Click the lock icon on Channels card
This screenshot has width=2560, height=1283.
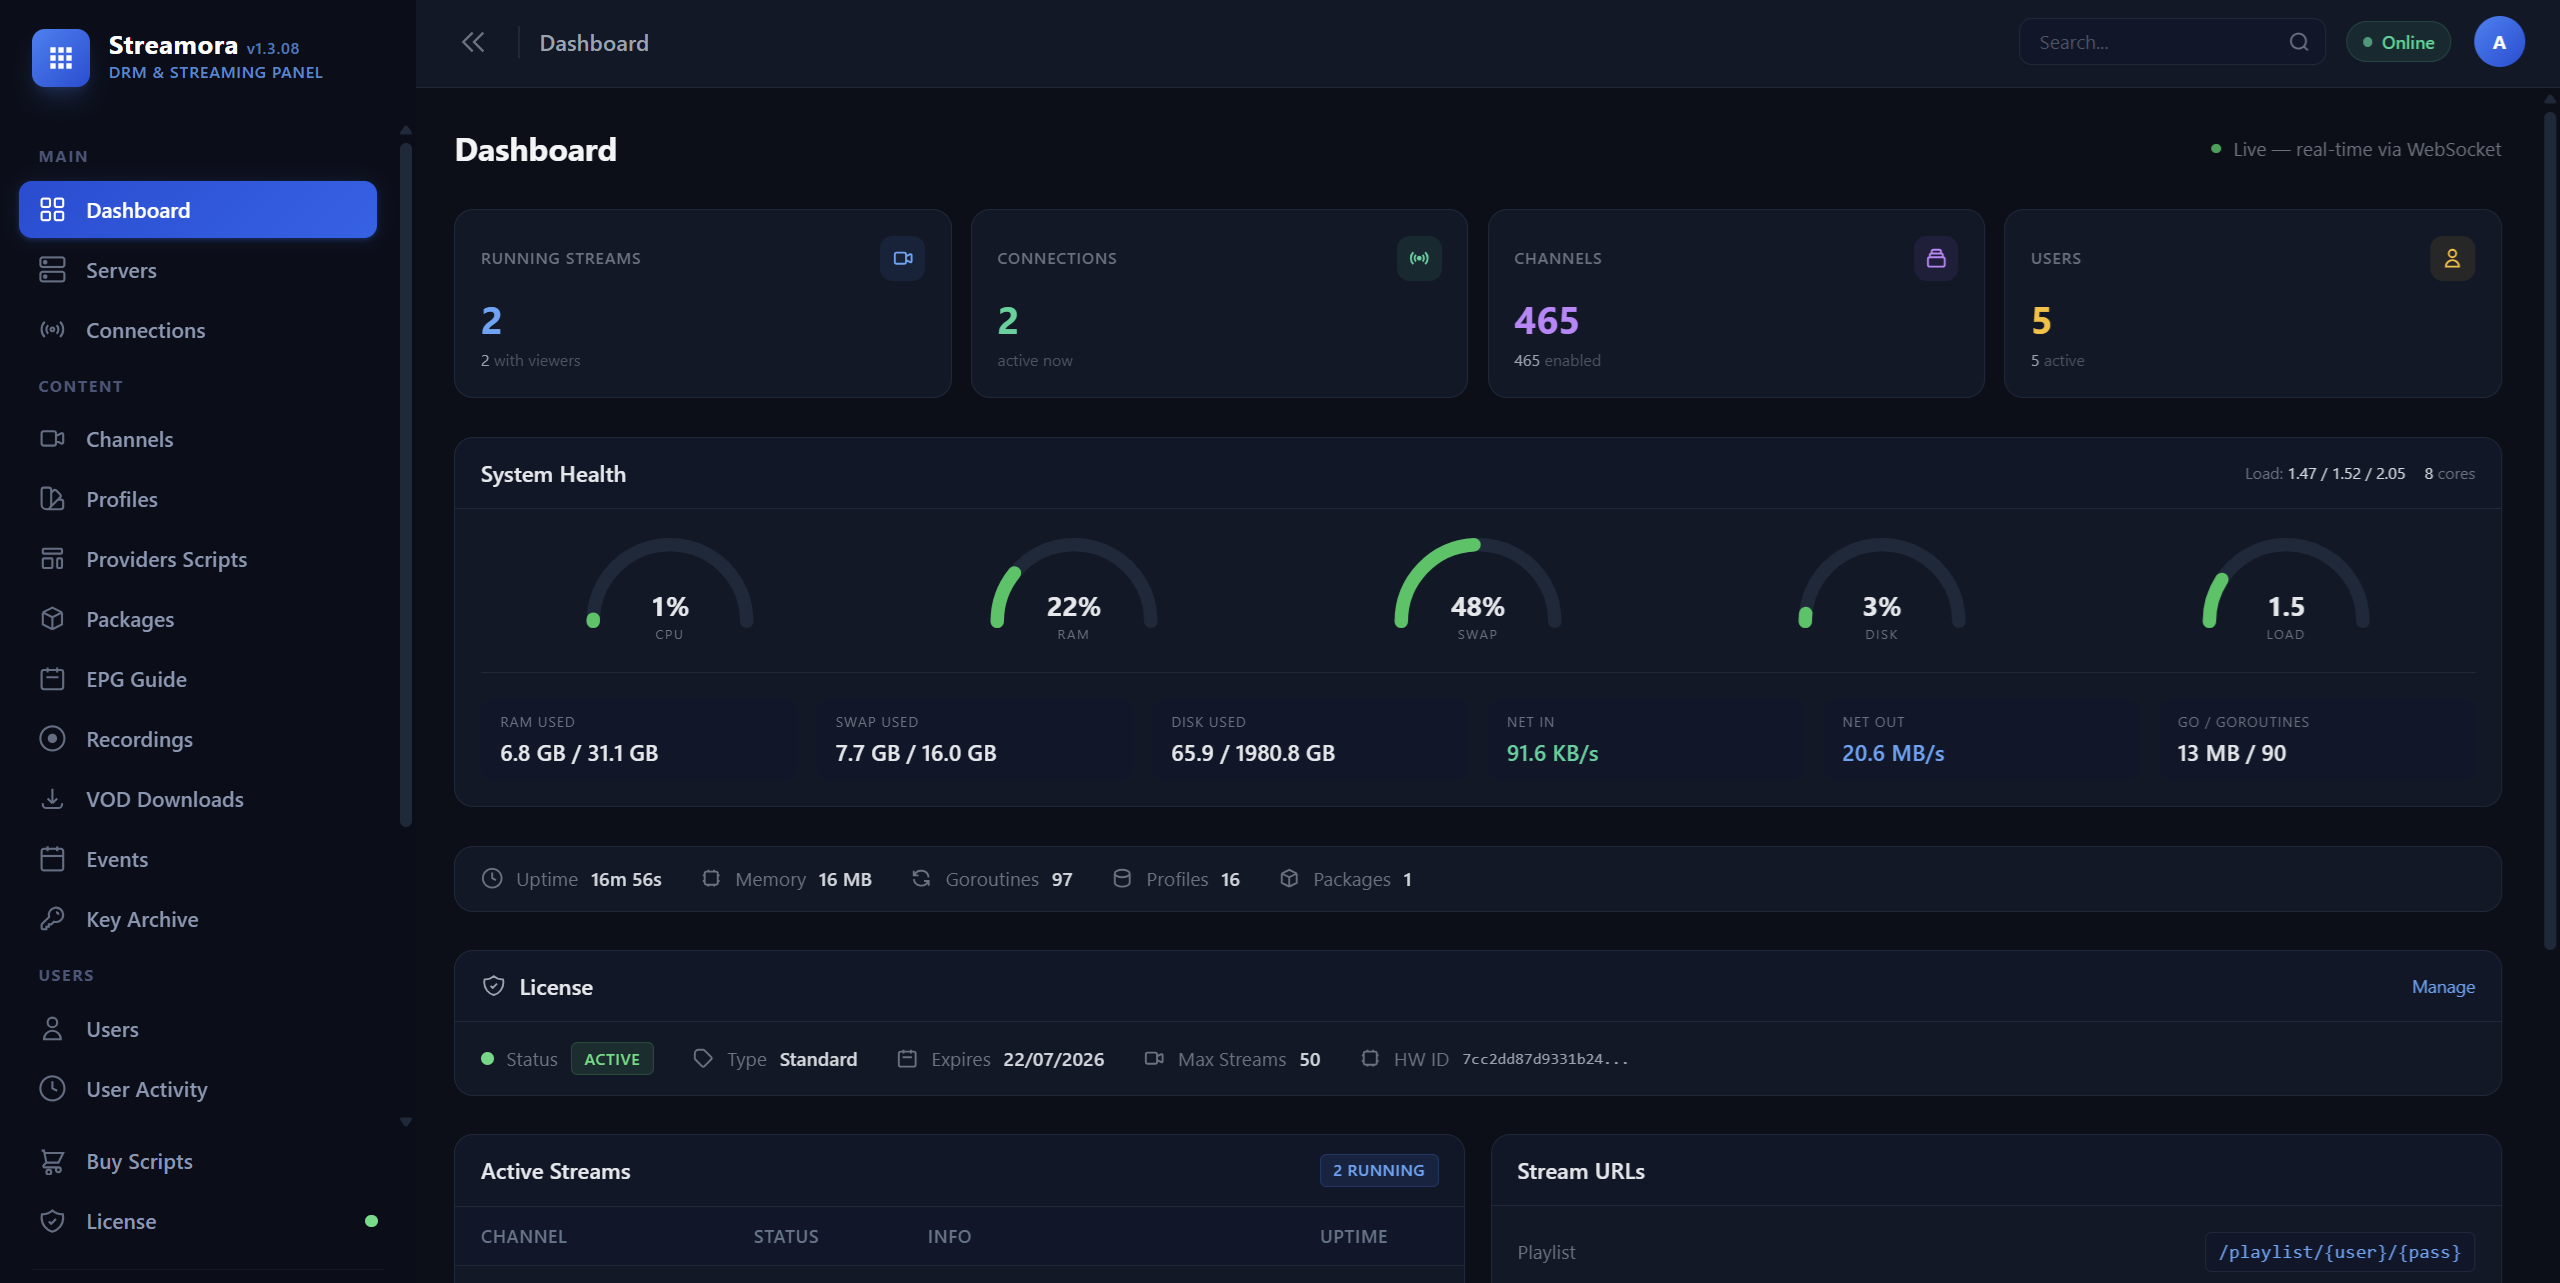tap(1936, 258)
